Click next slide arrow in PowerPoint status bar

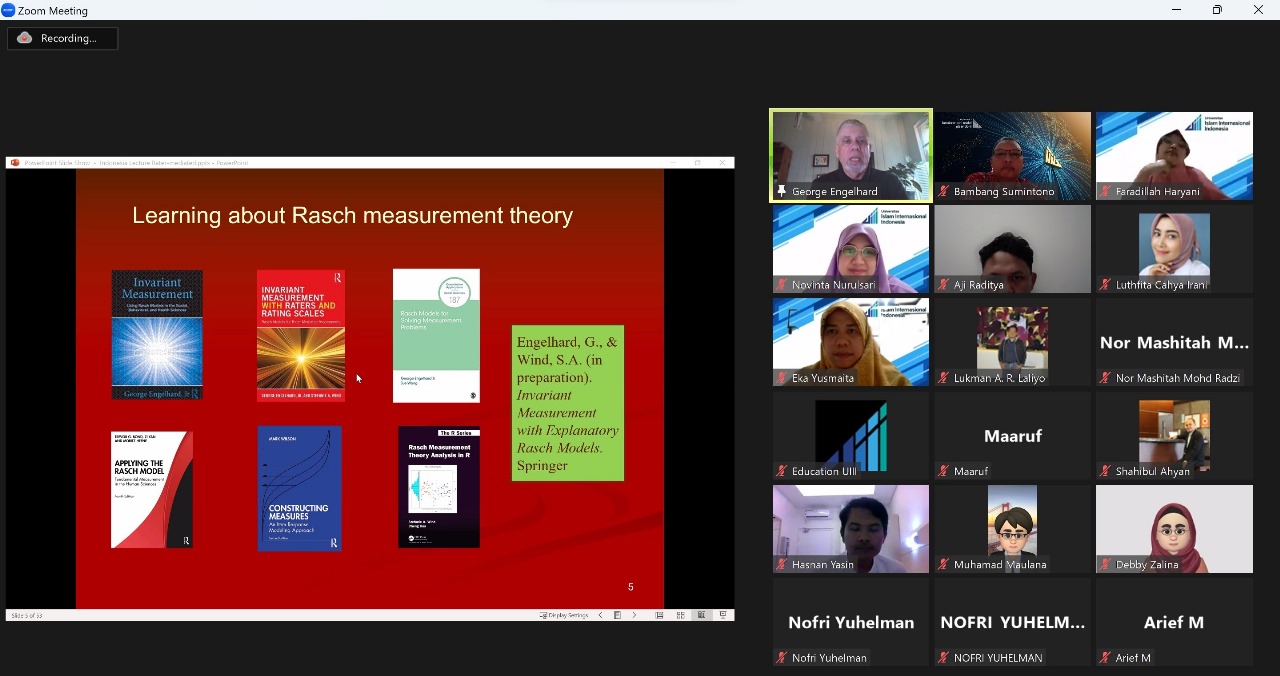pyautogui.click(x=634, y=615)
